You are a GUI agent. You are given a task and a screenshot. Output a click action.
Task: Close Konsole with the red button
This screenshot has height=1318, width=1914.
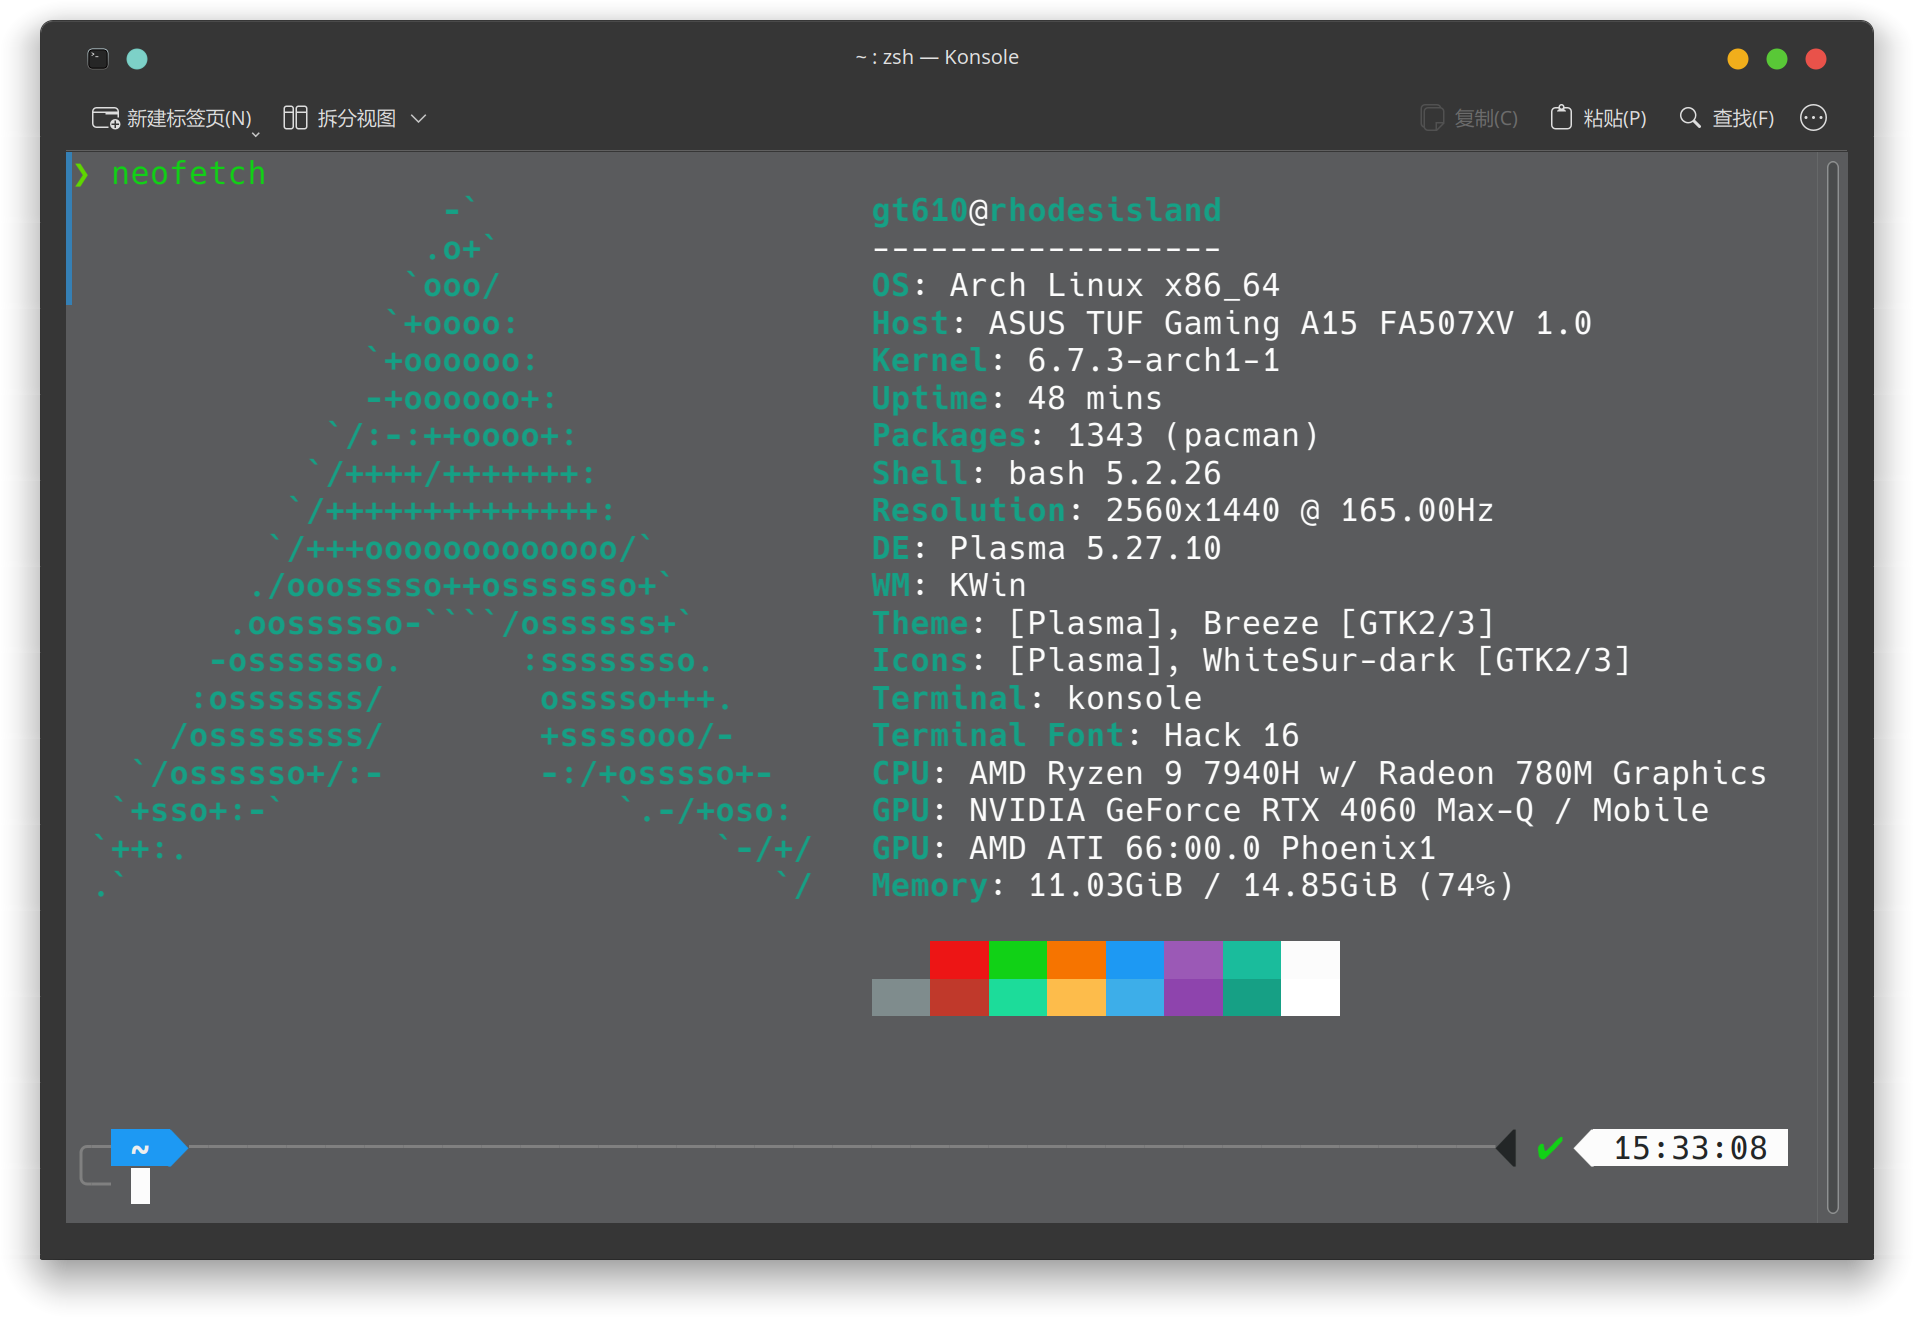[x=1815, y=59]
